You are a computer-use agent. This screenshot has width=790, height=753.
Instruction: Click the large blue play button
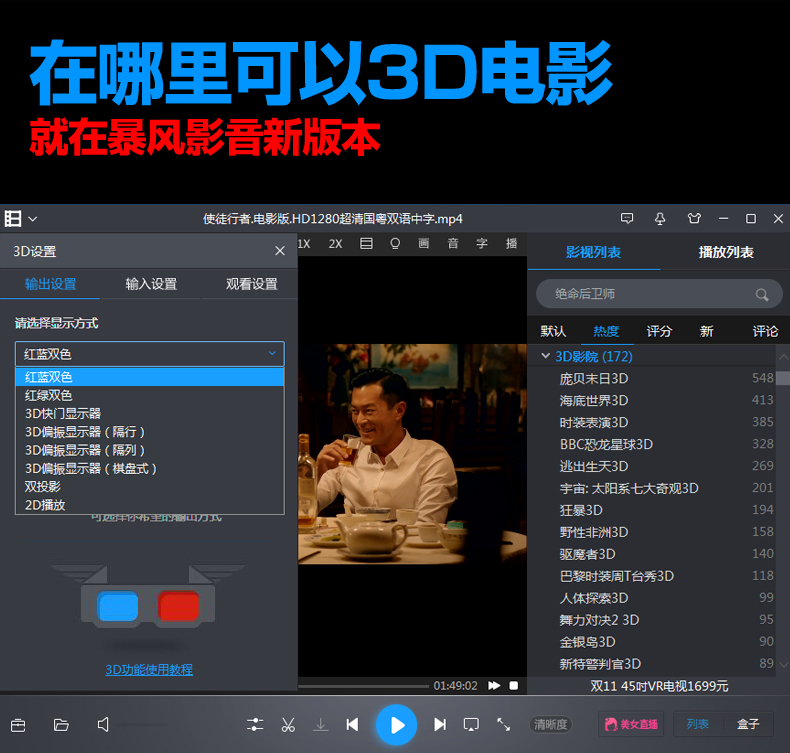tap(397, 725)
